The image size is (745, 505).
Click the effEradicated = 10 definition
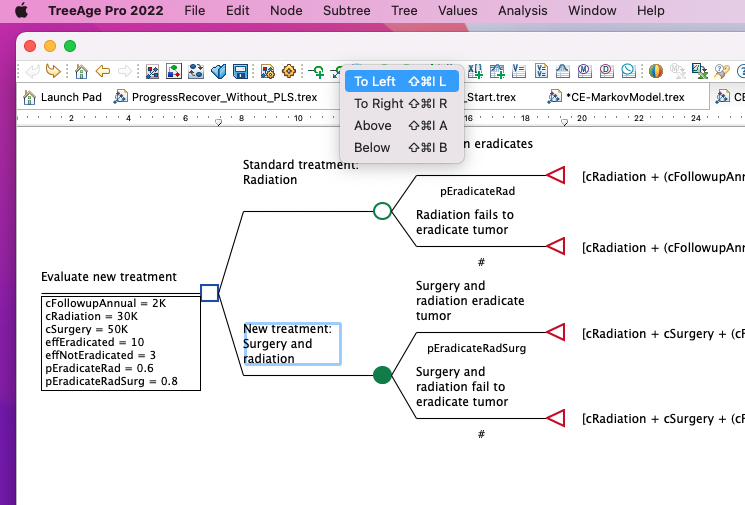point(95,342)
